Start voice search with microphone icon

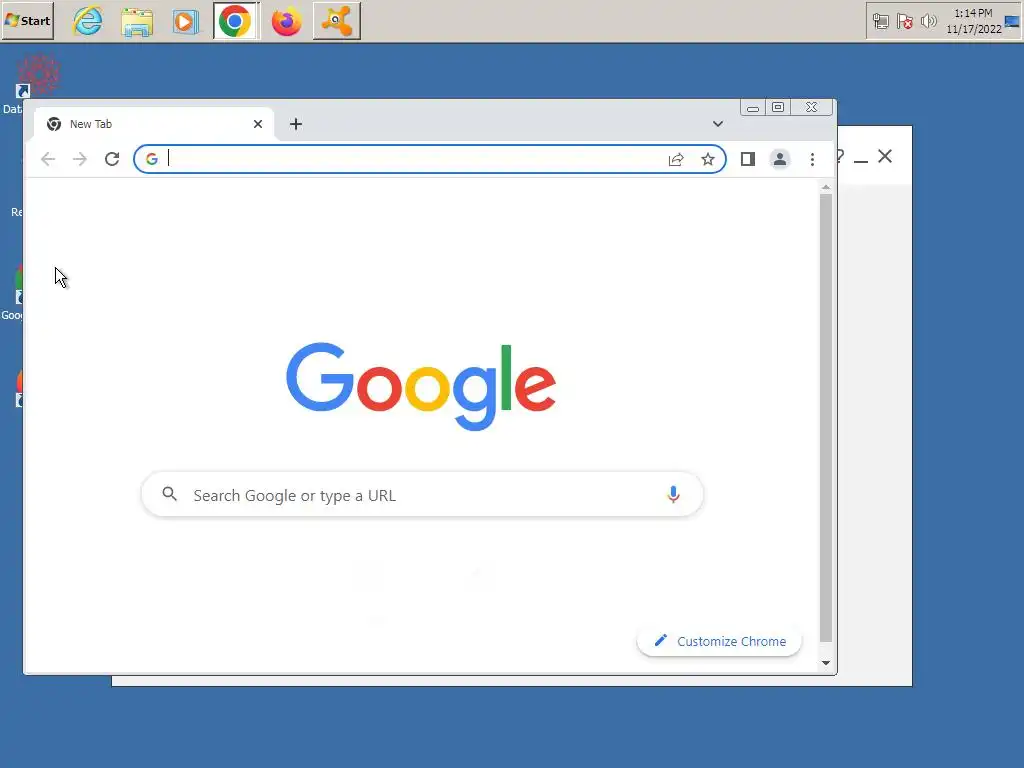pos(673,494)
